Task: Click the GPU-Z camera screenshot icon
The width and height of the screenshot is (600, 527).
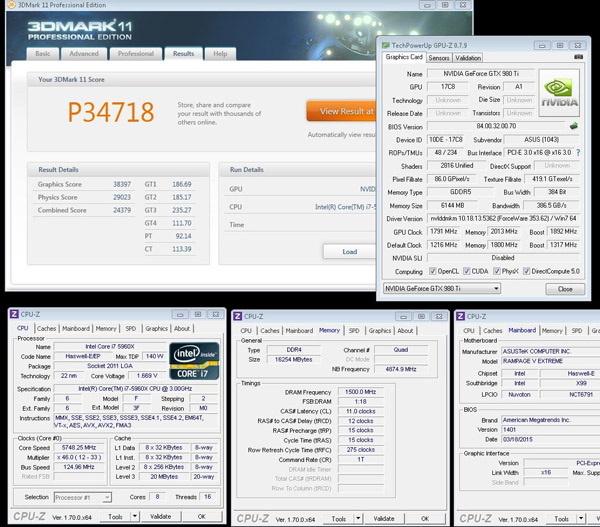Action: (579, 57)
